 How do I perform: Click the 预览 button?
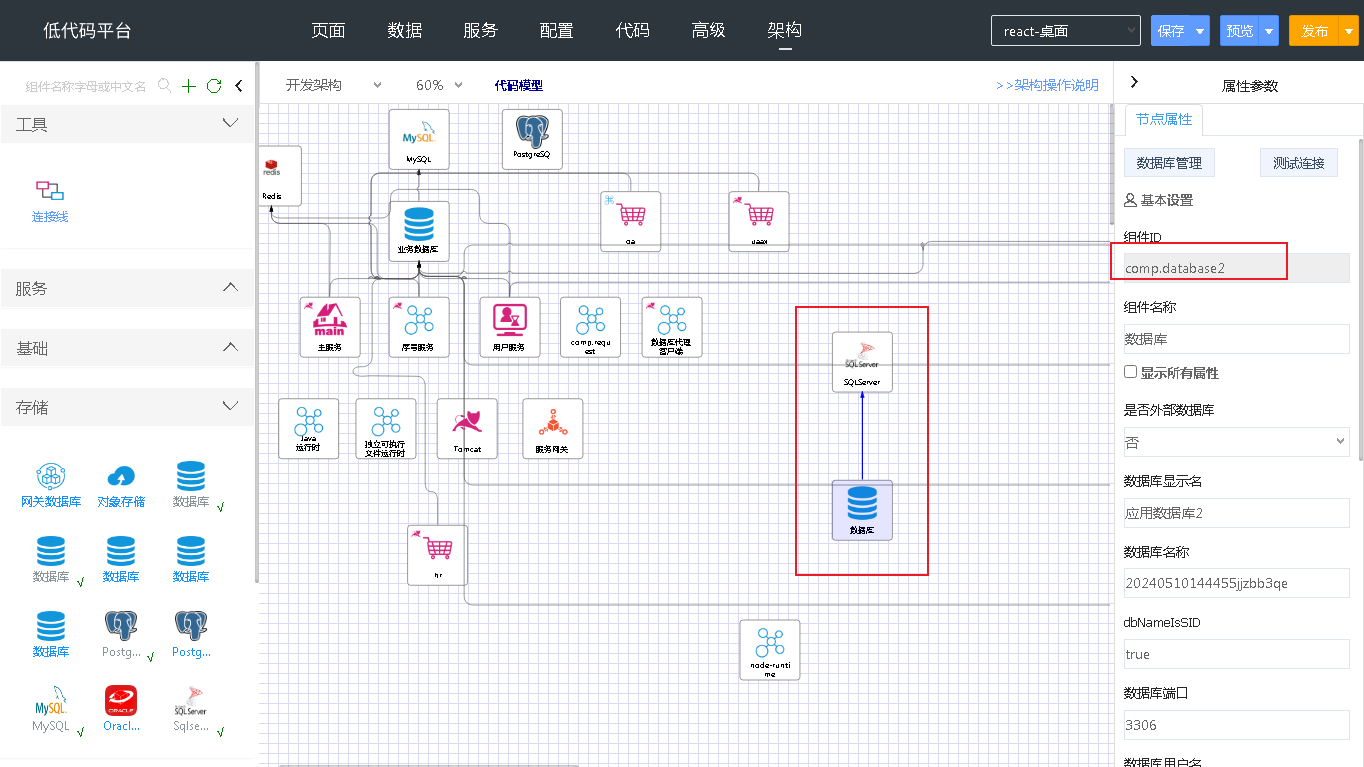tap(1240, 31)
